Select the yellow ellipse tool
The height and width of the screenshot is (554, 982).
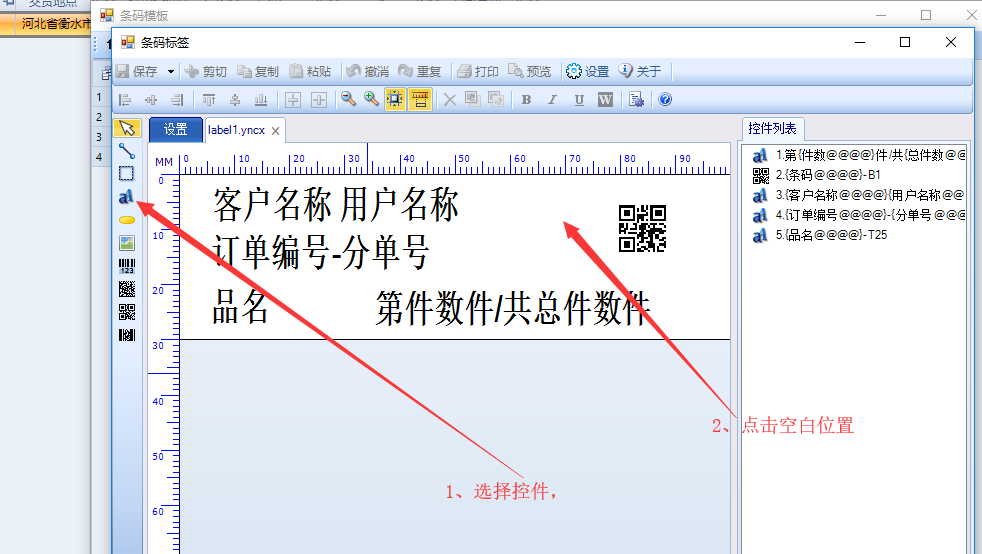126,218
